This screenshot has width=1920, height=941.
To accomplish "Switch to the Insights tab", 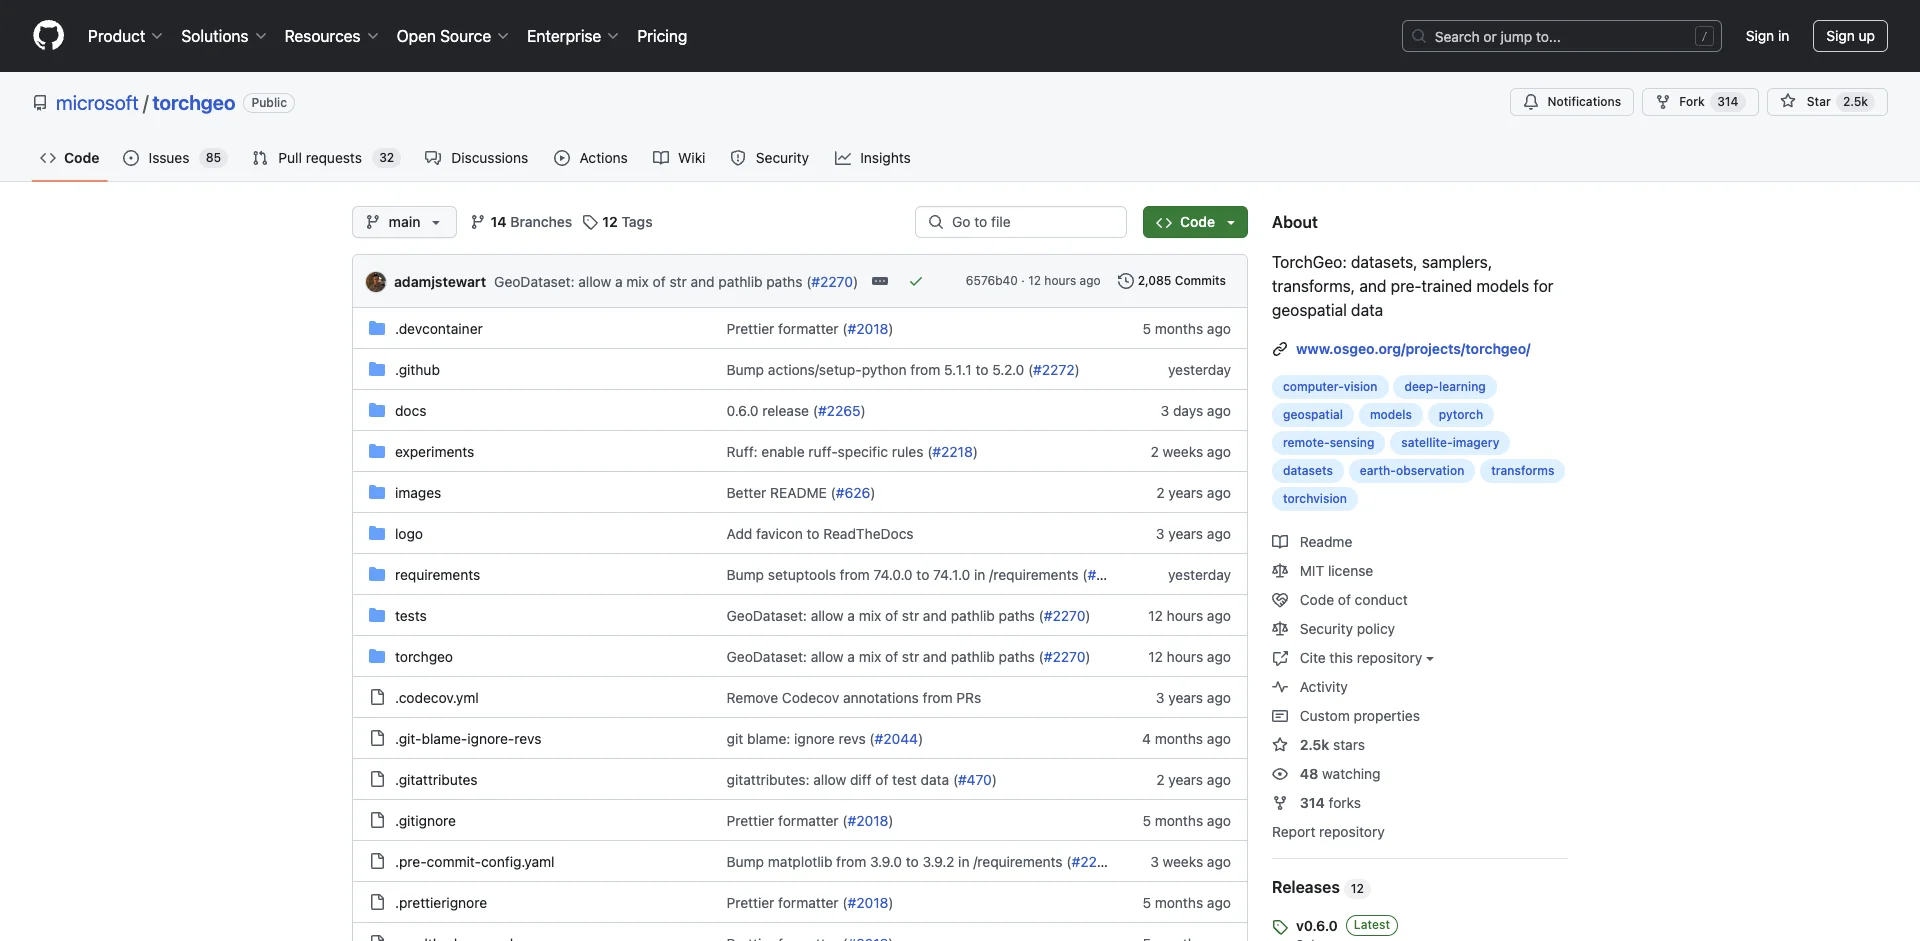I will point(873,158).
